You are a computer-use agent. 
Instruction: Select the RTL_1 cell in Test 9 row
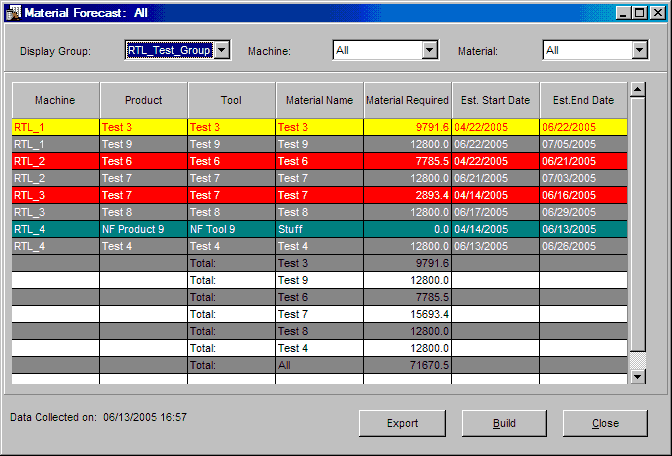tap(55, 144)
